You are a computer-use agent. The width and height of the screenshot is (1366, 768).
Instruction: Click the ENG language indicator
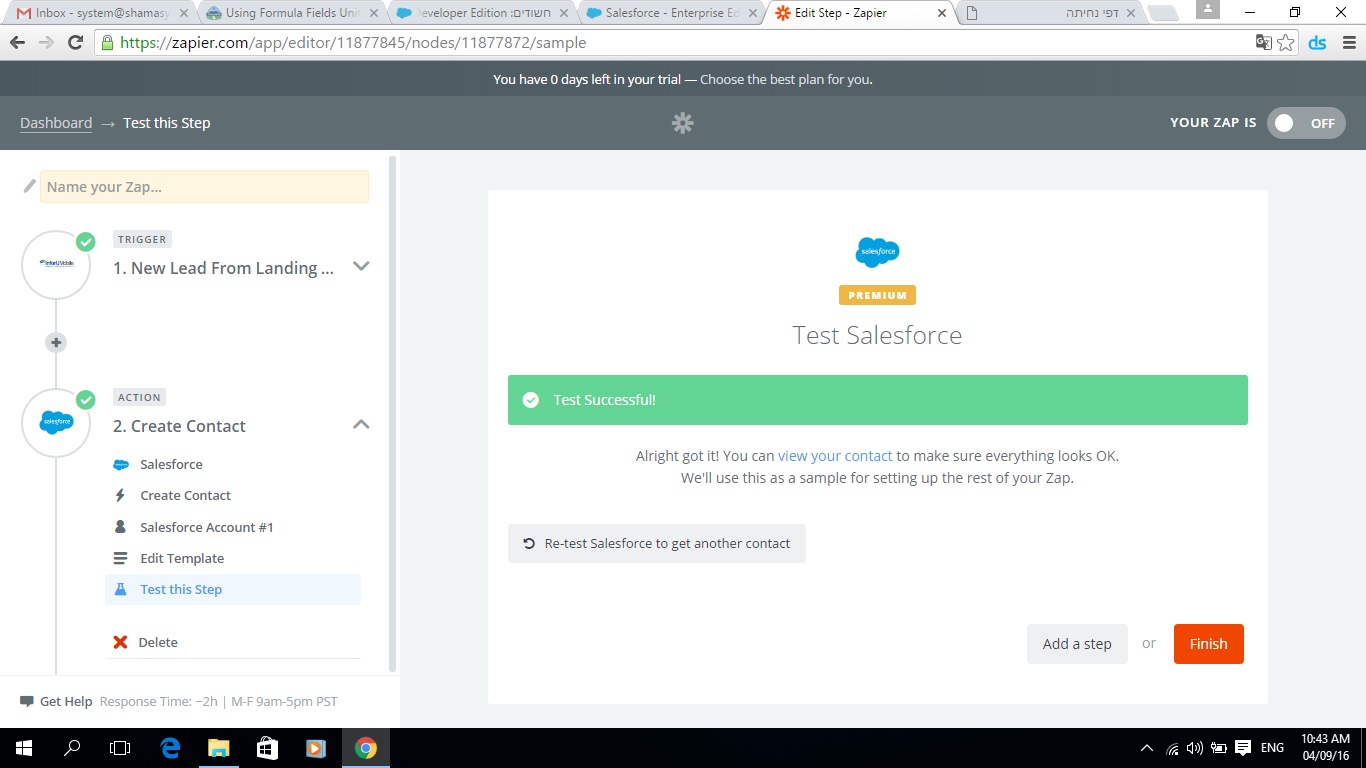1272,748
